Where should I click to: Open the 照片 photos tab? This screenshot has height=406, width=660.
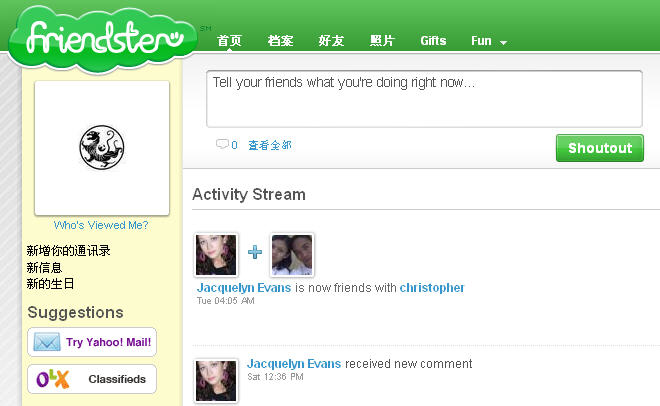click(x=382, y=41)
